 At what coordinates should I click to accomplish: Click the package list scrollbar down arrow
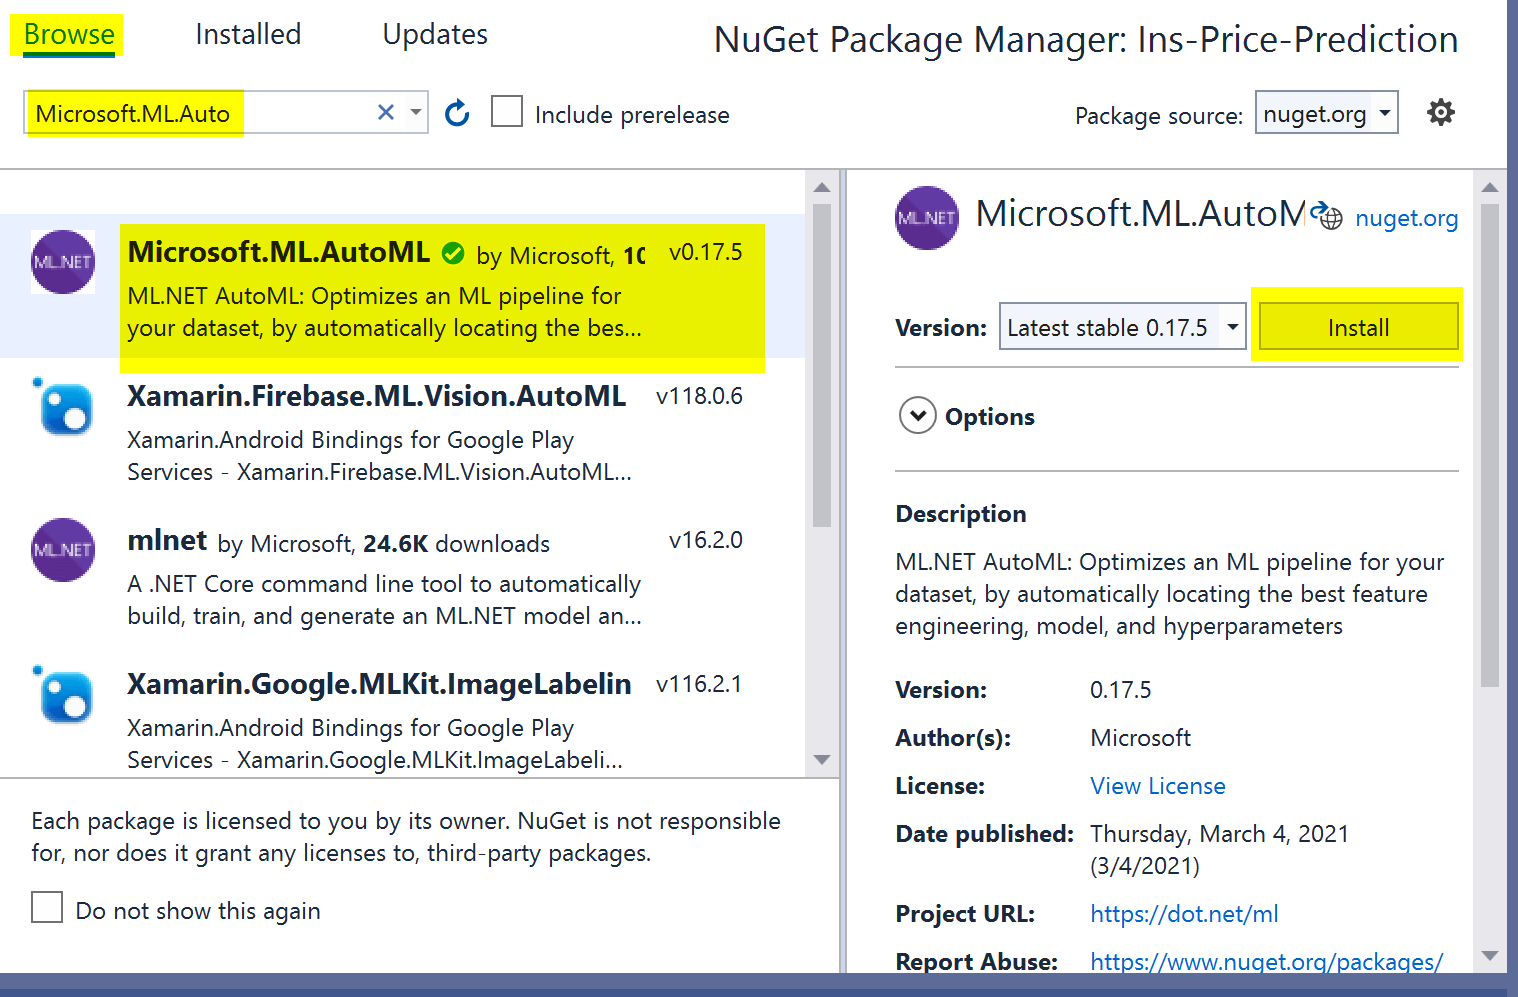point(822,760)
